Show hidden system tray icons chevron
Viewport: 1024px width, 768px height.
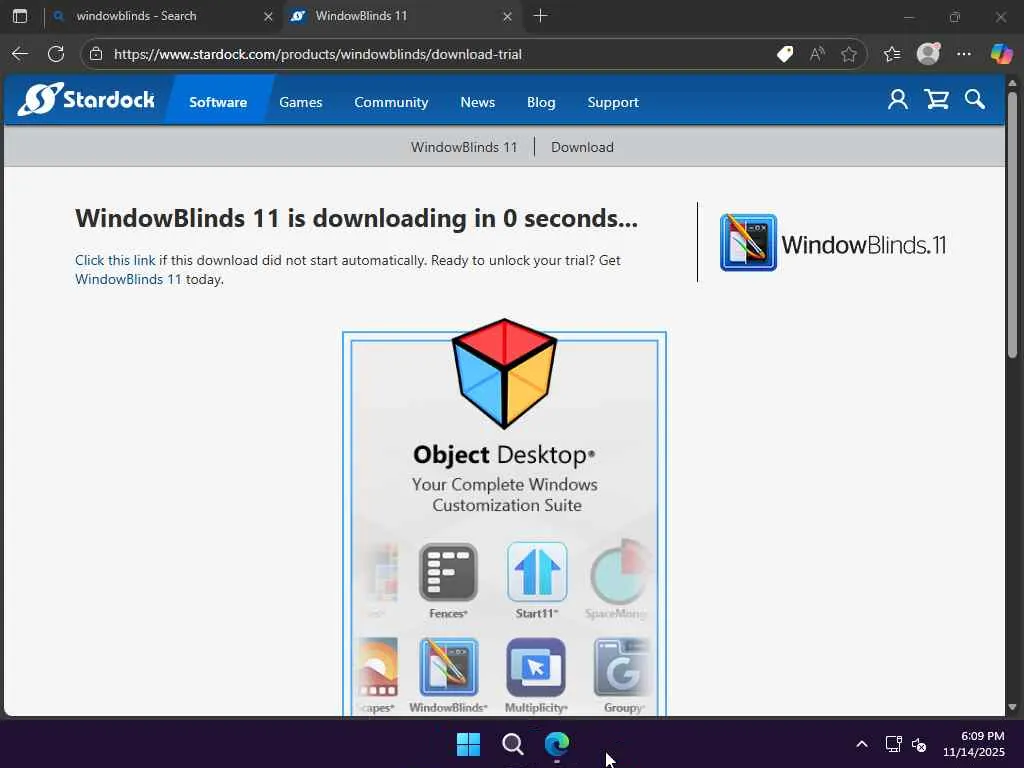click(862, 744)
